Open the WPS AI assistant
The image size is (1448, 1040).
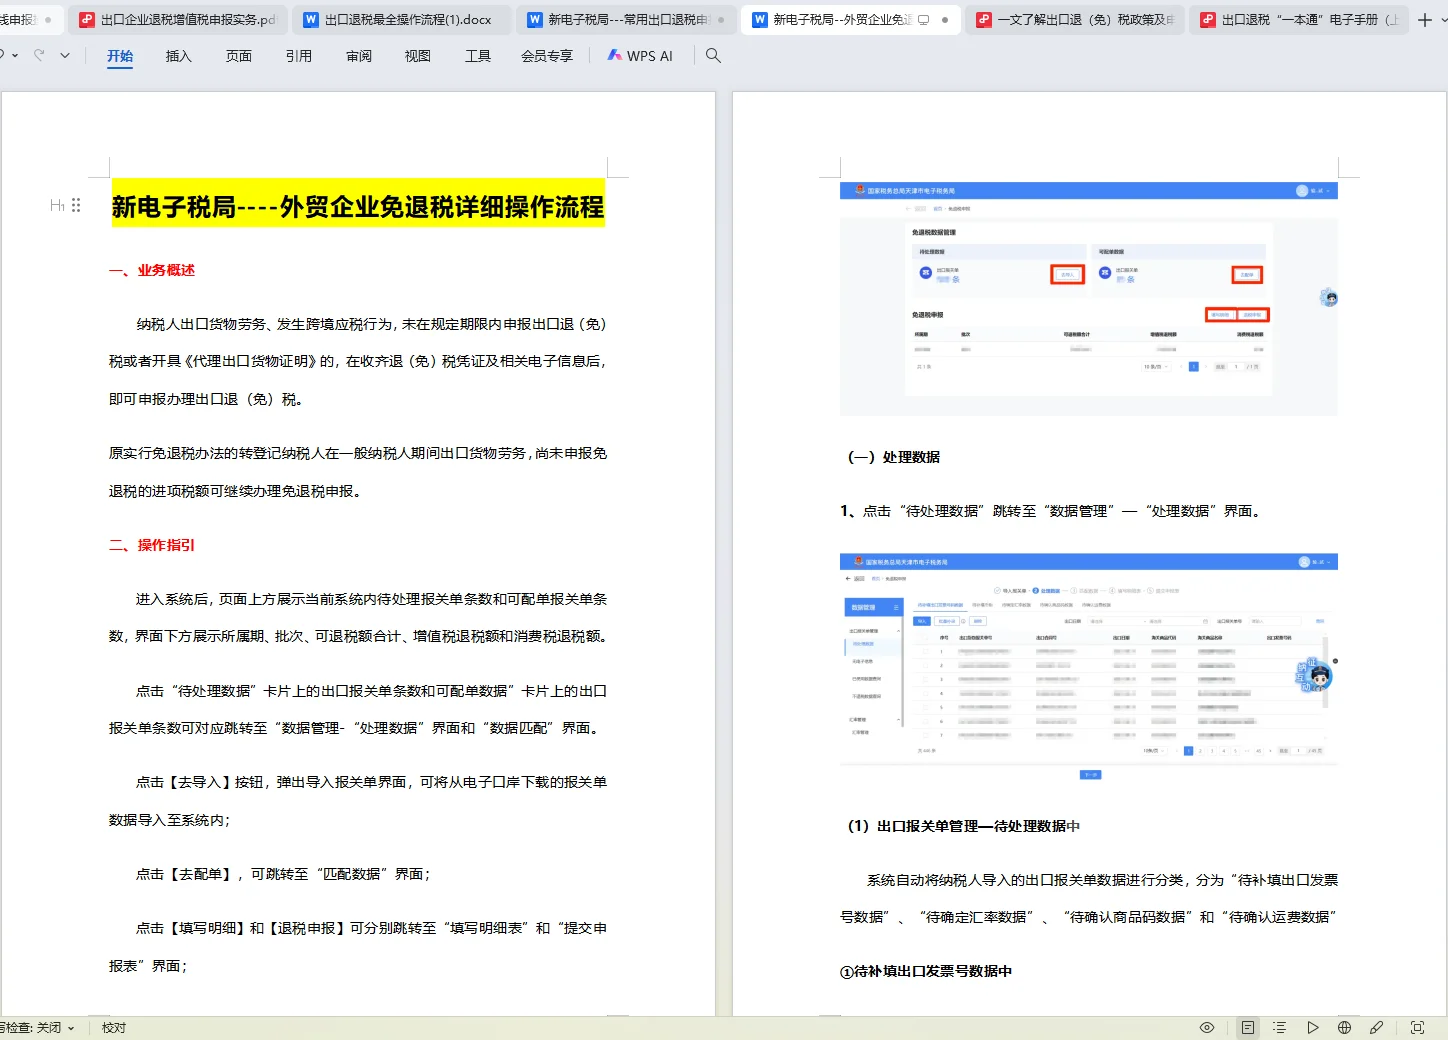tap(640, 55)
